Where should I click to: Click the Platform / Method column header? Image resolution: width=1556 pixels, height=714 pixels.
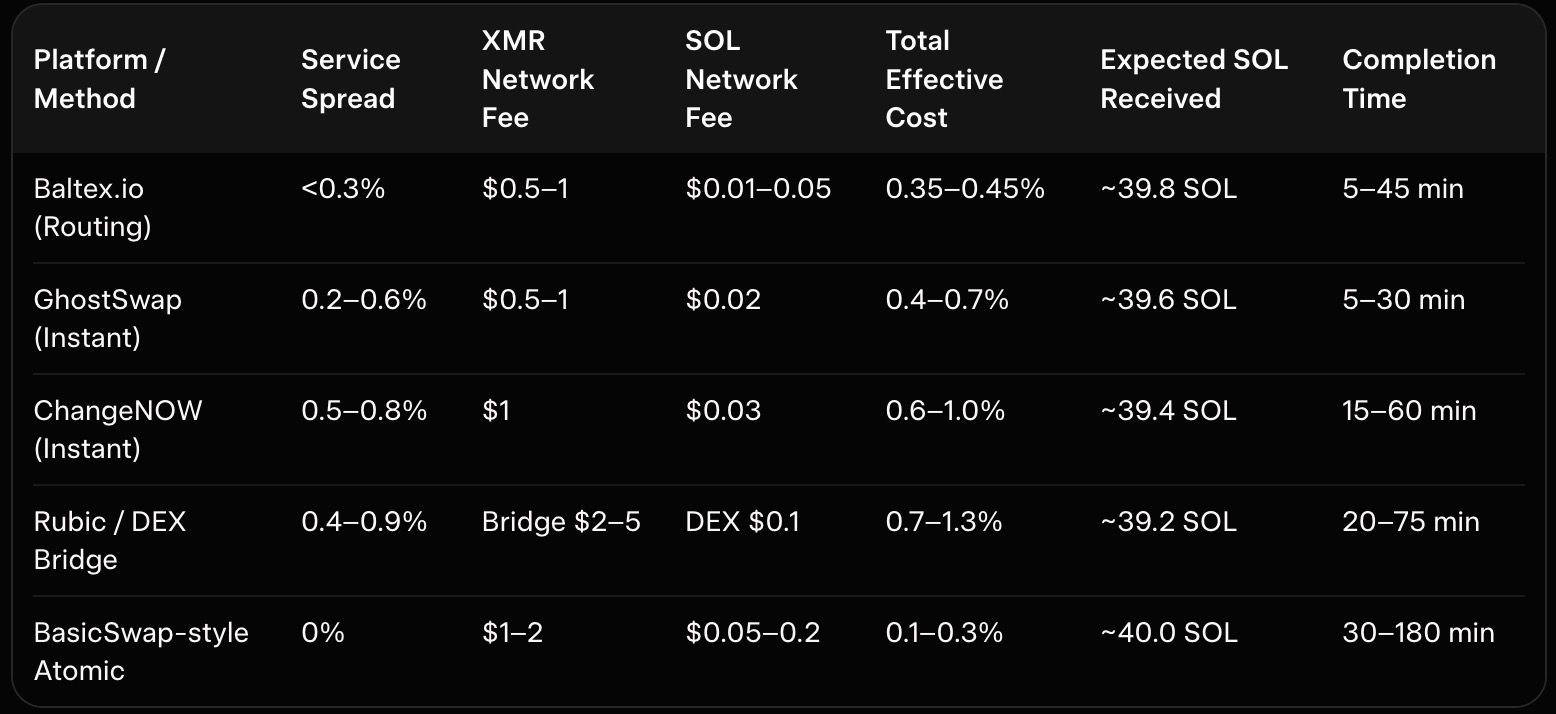click(x=99, y=79)
